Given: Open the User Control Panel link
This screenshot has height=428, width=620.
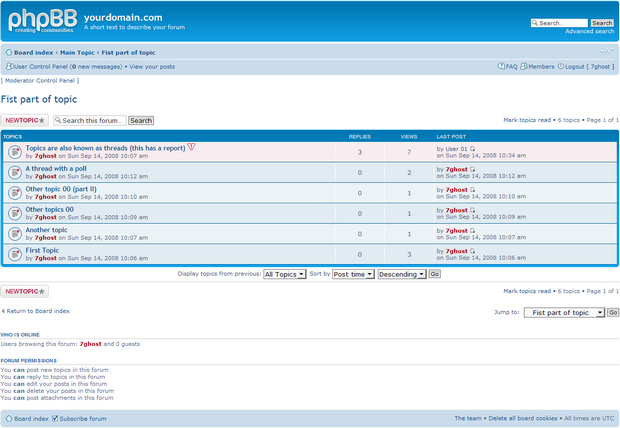Looking at the screenshot, I should (41, 66).
